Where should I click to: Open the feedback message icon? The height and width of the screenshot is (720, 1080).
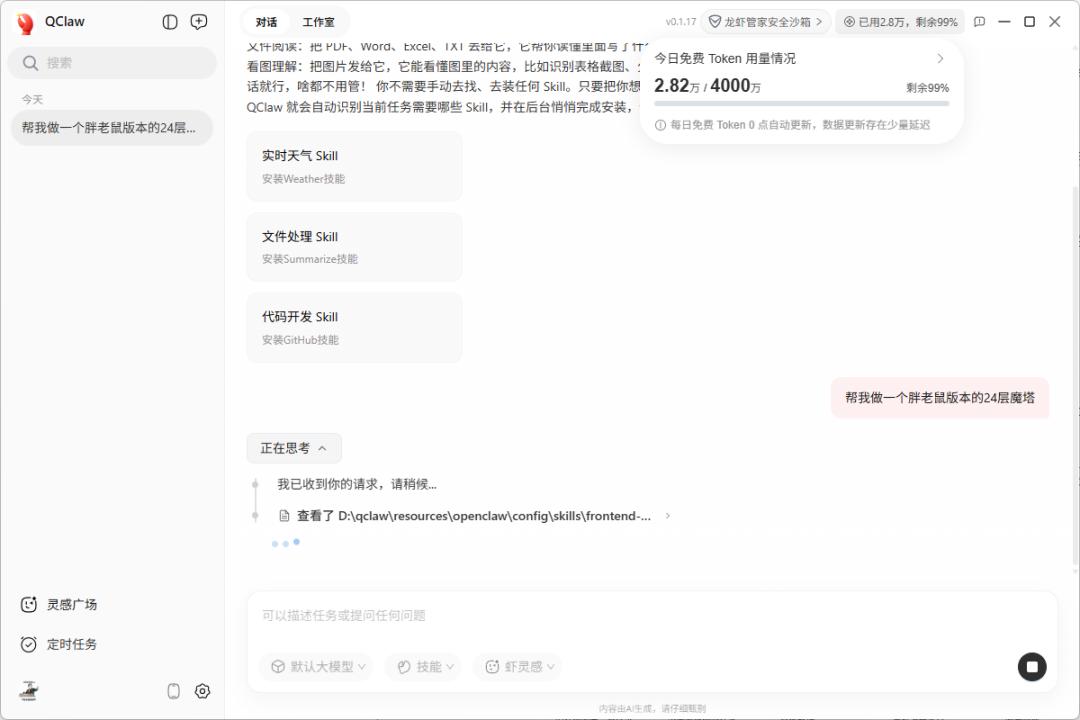tap(979, 22)
